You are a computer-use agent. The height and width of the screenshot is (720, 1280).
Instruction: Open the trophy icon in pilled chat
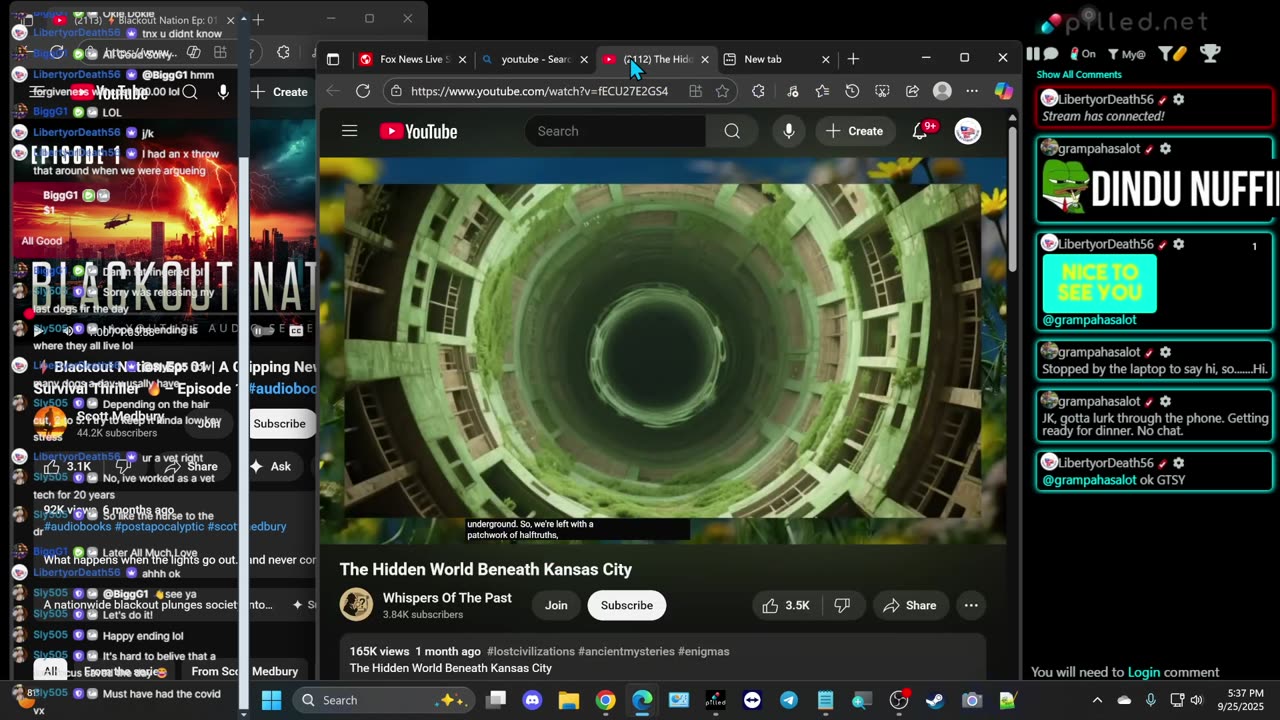pos(1209,54)
